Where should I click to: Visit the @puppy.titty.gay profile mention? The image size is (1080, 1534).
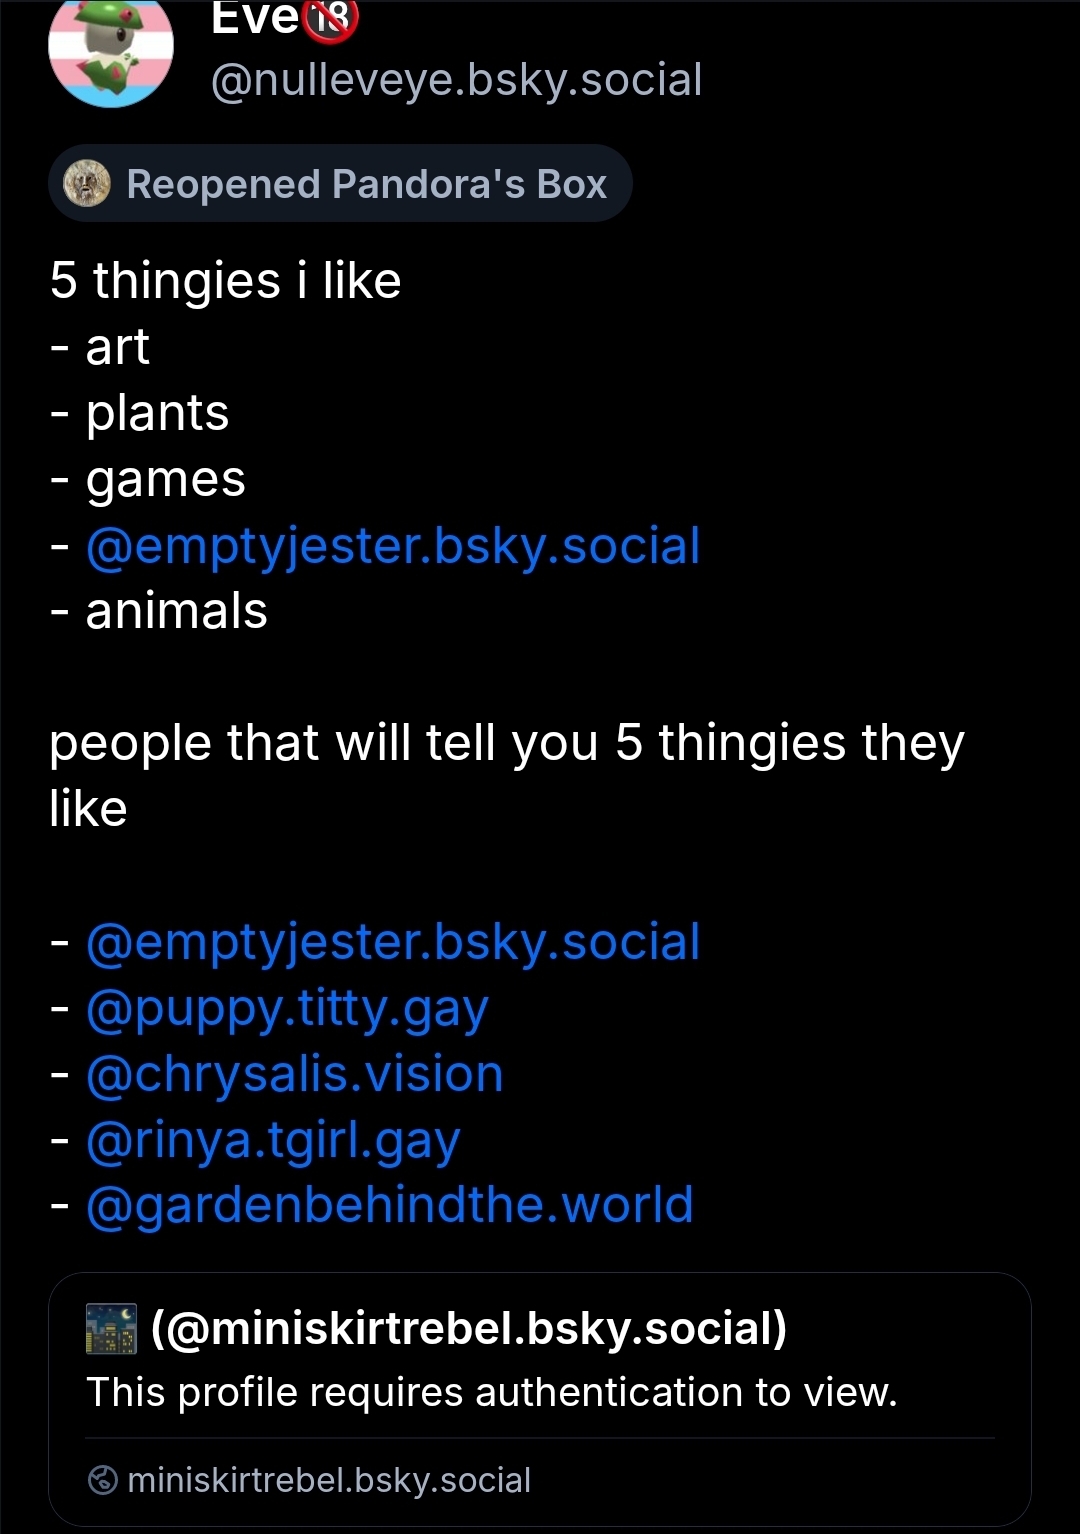pyautogui.click(x=287, y=1008)
